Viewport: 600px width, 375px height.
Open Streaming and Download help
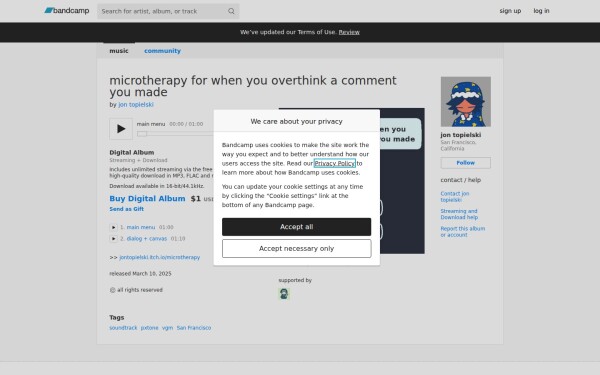coord(459,214)
